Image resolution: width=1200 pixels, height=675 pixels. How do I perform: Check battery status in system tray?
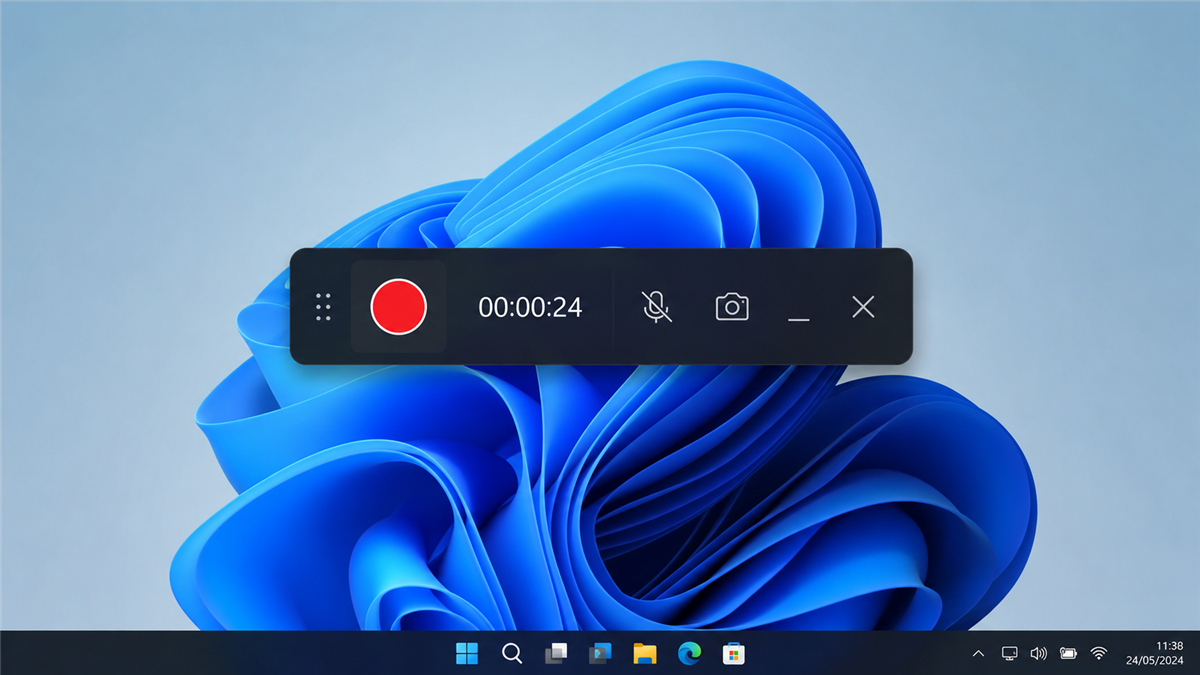(1069, 654)
